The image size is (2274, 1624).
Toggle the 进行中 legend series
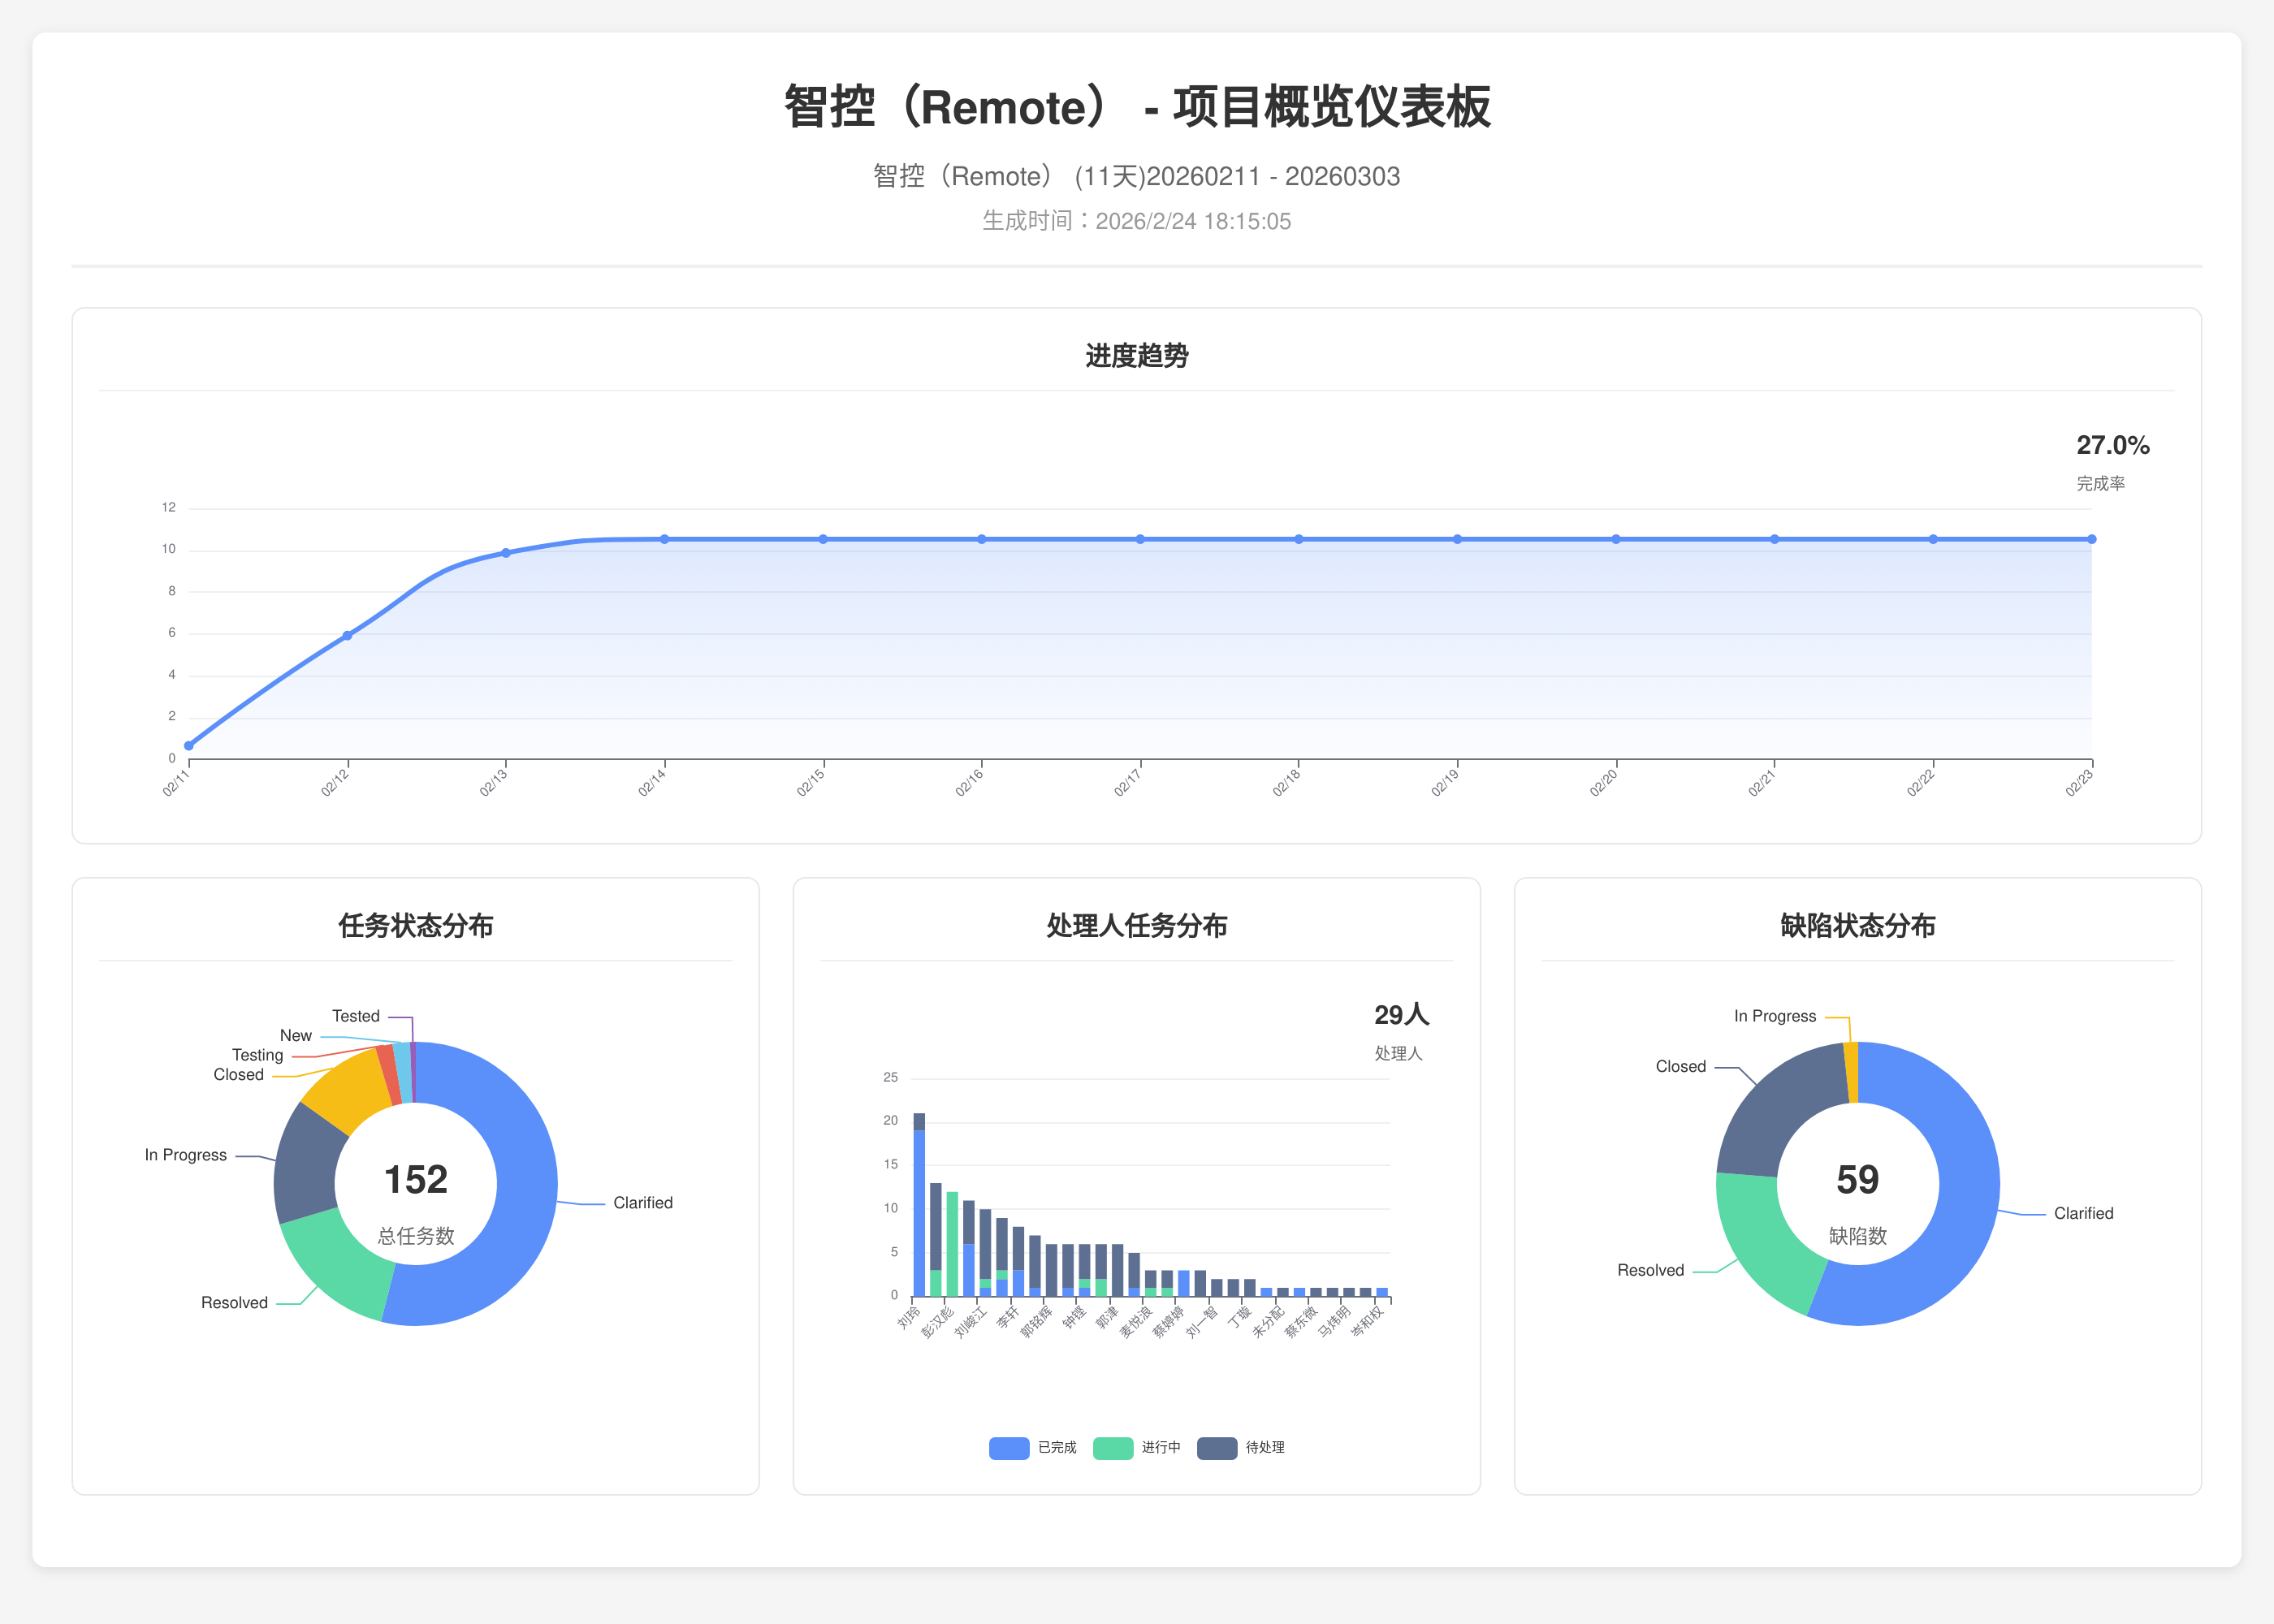(1160, 1447)
